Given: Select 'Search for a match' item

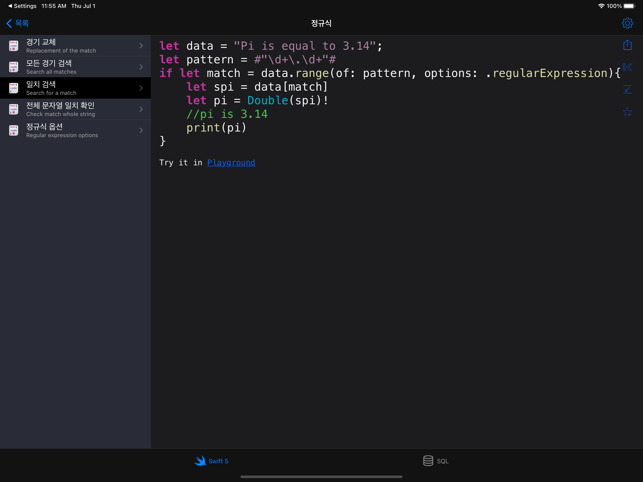Looking at the screenshot, I should pyautogui.click(x=75, y=88).
